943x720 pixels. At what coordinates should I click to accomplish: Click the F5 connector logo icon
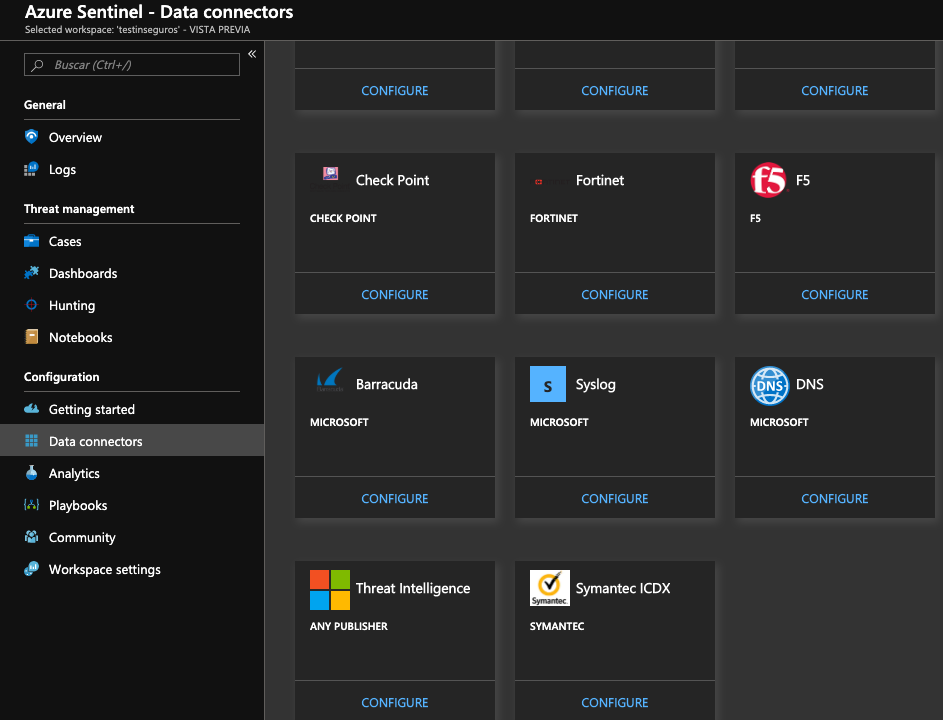coord(769,181)
